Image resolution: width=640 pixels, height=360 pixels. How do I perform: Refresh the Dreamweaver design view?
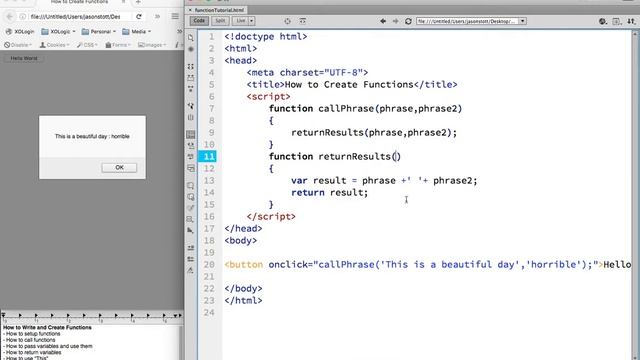pyautogui.click(x=408, y=21)
